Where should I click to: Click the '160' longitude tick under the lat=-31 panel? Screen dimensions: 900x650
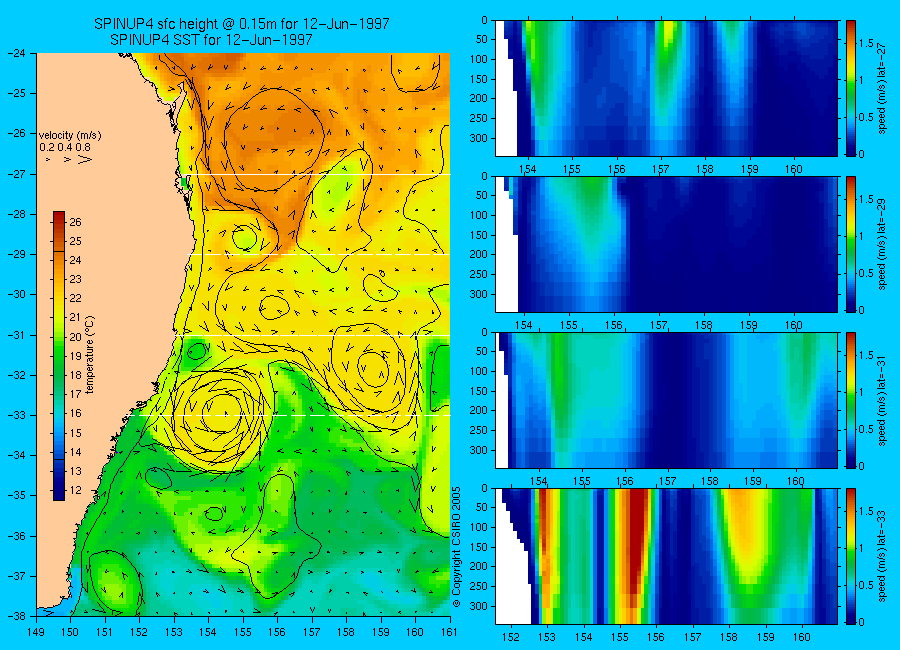(796, 481)
